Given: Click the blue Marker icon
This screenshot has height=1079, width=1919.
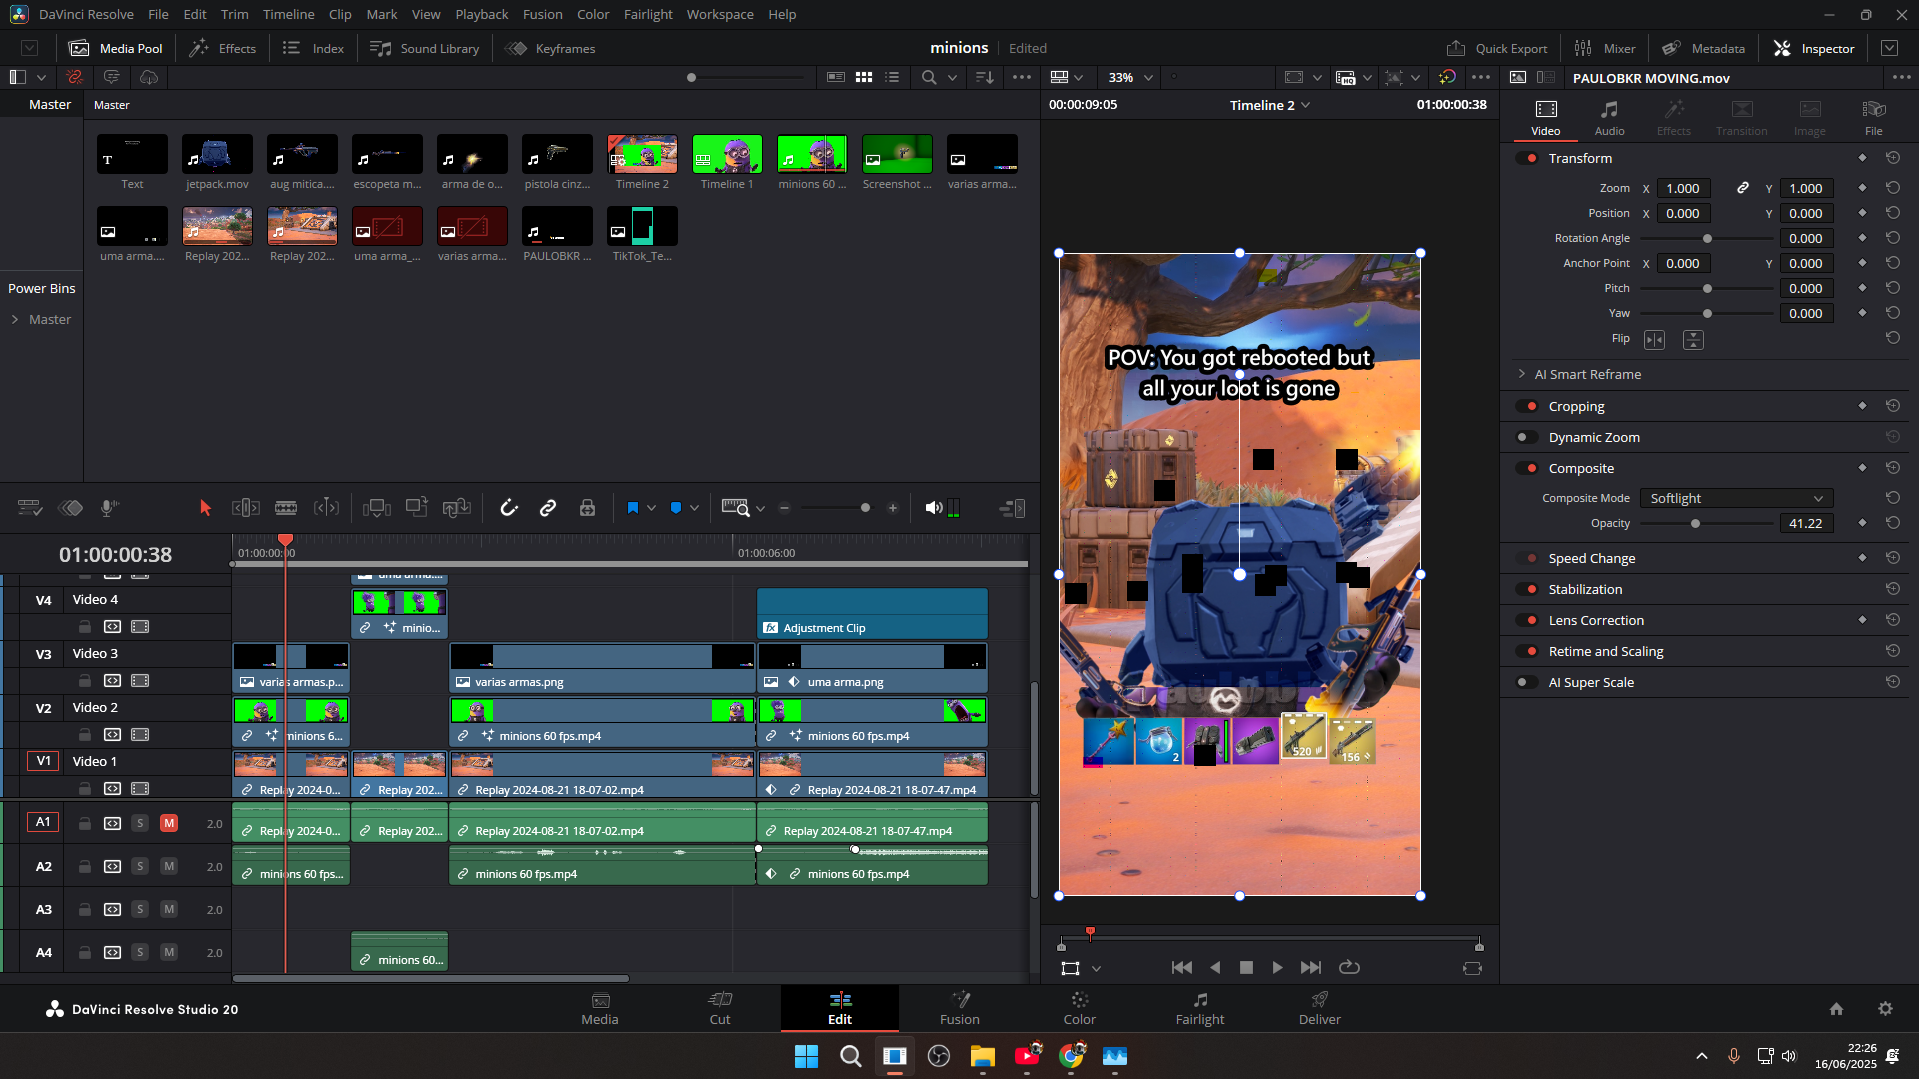Looking at the screenshot, I should pyautogui.click(x=676, y=508).
